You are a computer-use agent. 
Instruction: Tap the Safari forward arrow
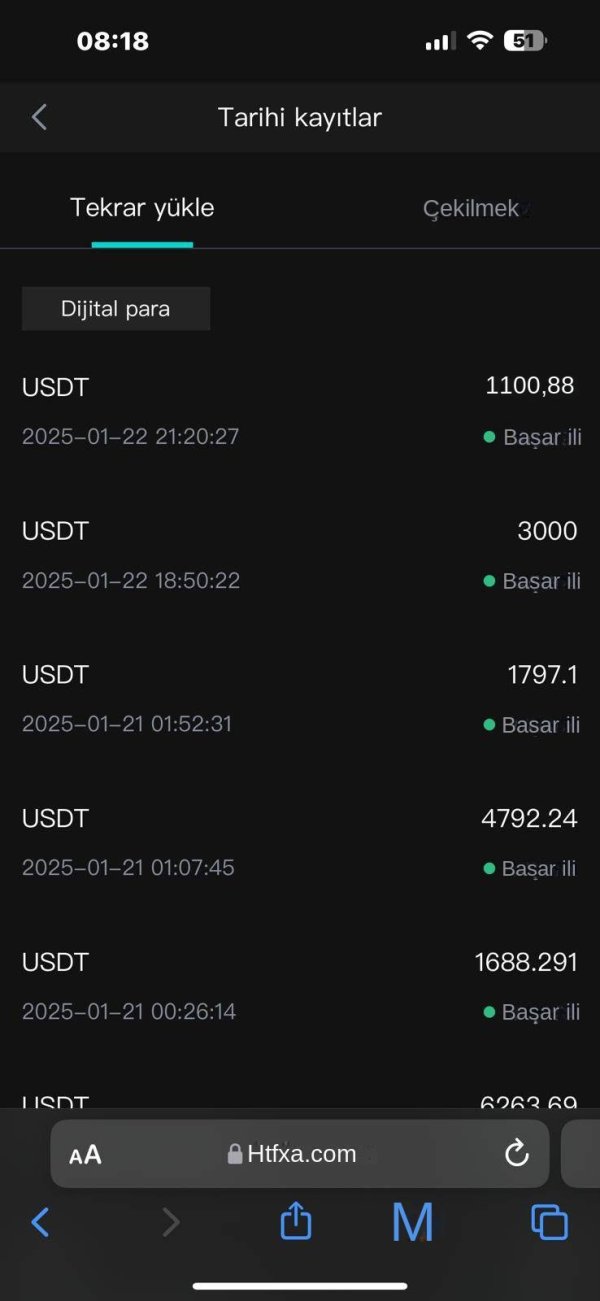pos(171,1221)
